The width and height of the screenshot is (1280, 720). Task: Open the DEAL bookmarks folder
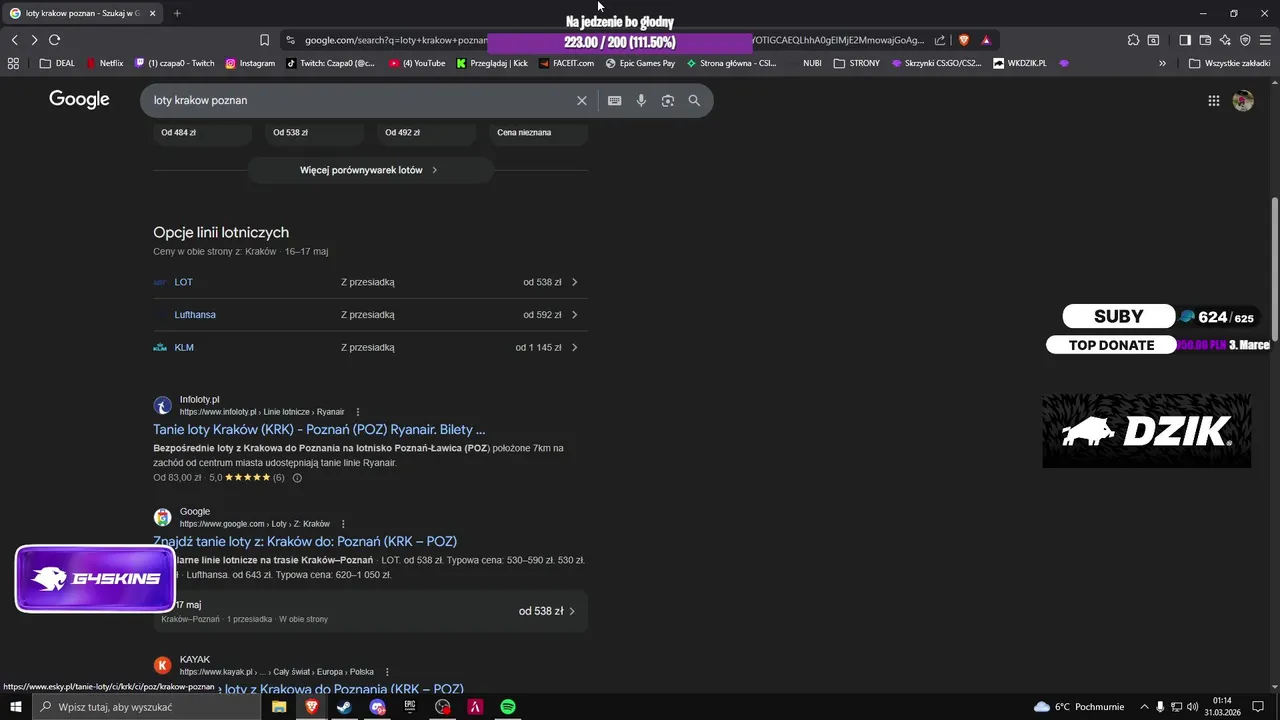coord(57,63)
